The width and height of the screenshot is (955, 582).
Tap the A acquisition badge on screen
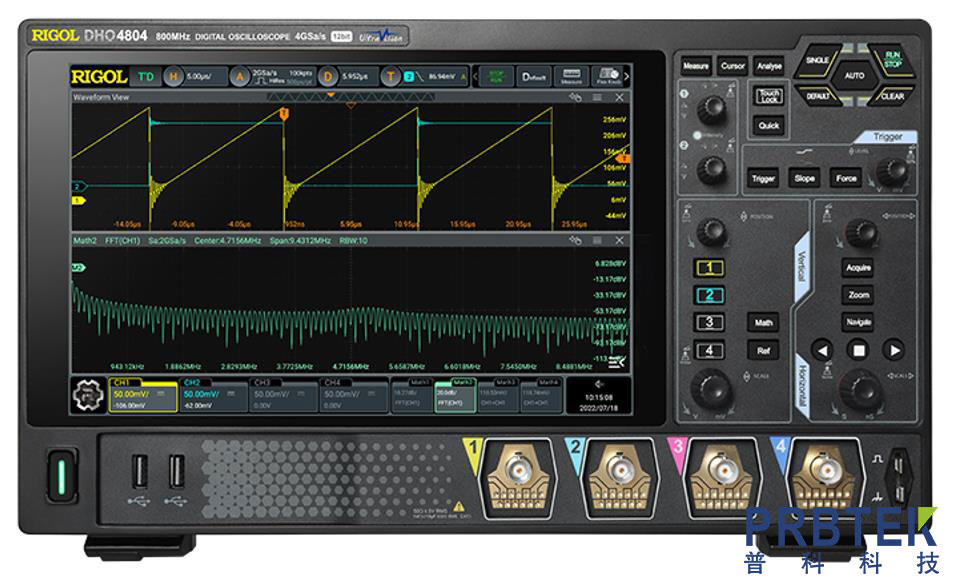click(240, 77)
